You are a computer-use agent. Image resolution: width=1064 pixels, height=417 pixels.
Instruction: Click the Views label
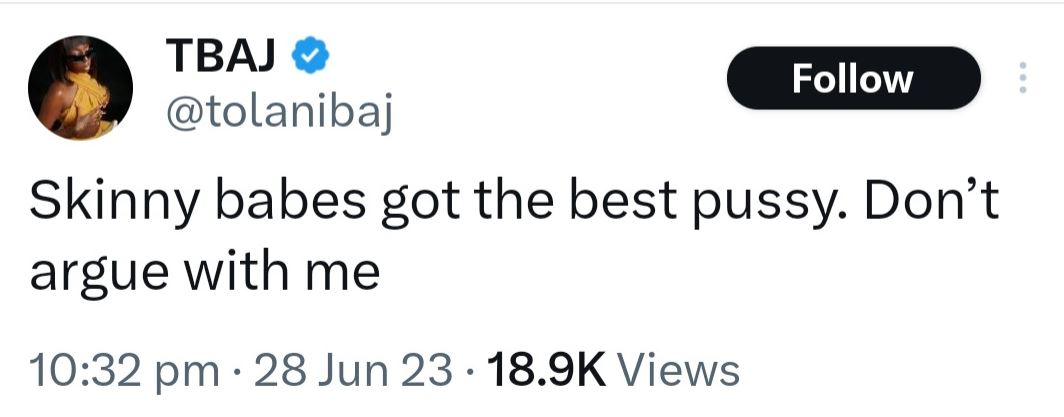pos(679,371)
